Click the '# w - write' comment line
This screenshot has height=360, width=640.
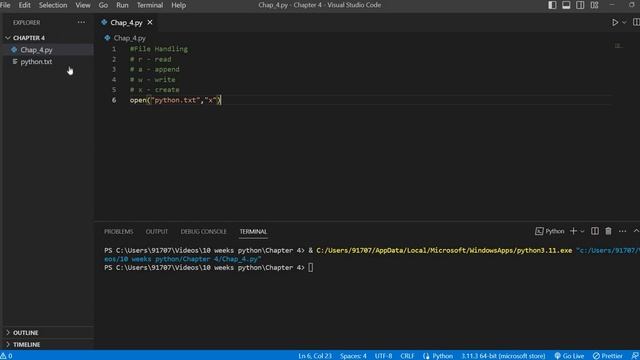(x=153, y=80)
